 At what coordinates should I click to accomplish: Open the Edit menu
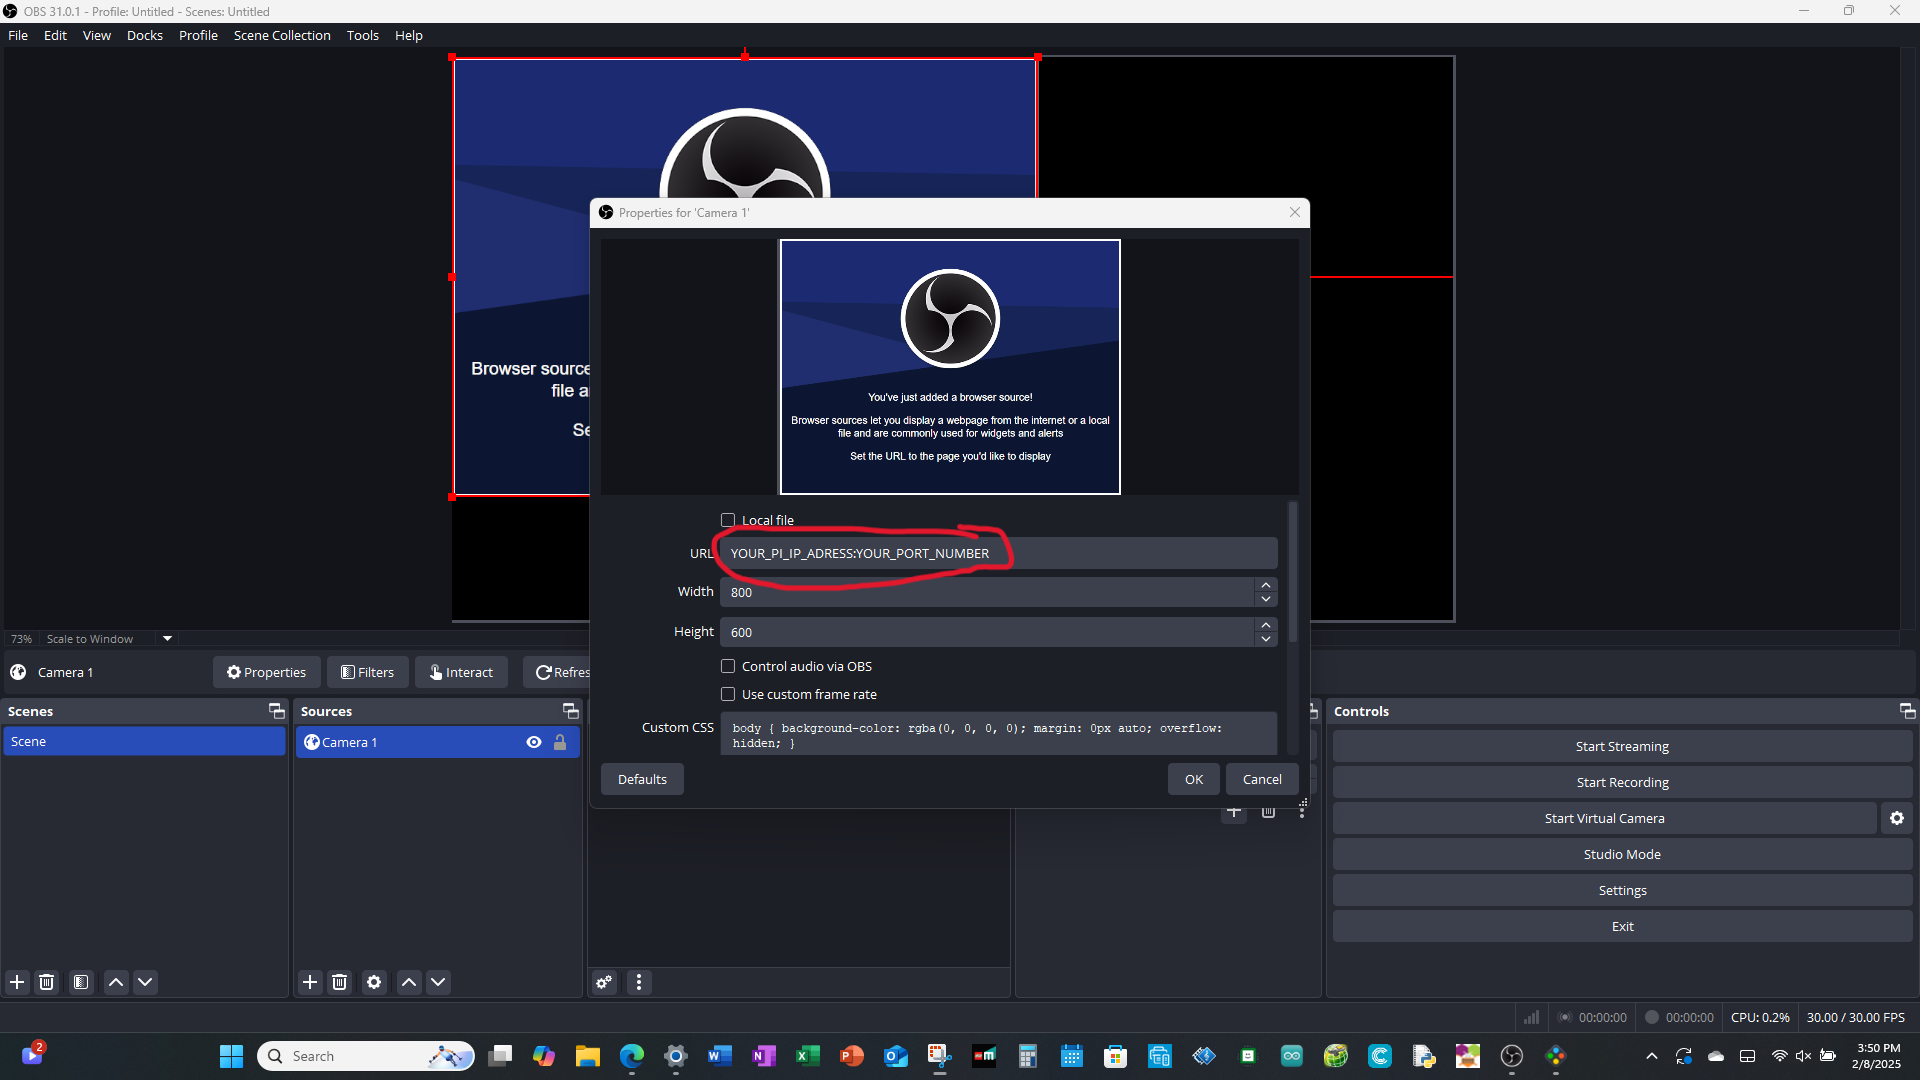pyautogui.click(x=55, y=35)
